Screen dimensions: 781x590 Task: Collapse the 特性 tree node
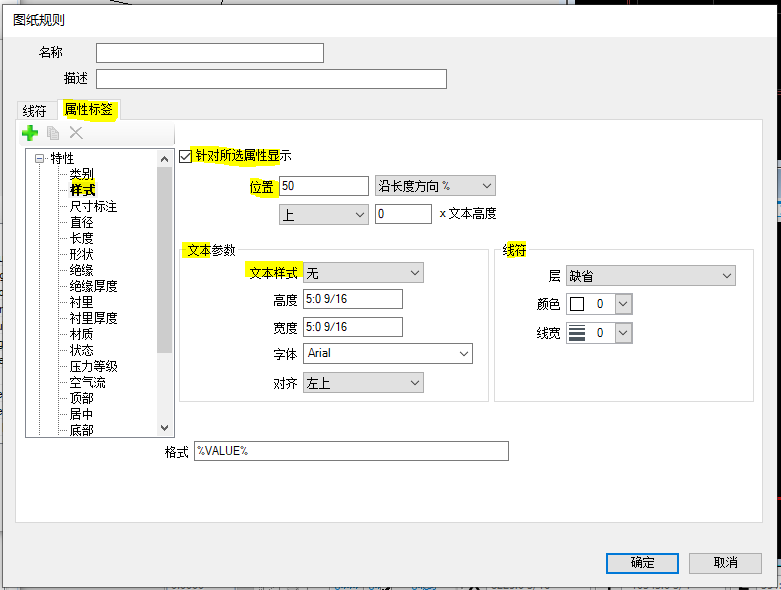(x=39, y=159)
